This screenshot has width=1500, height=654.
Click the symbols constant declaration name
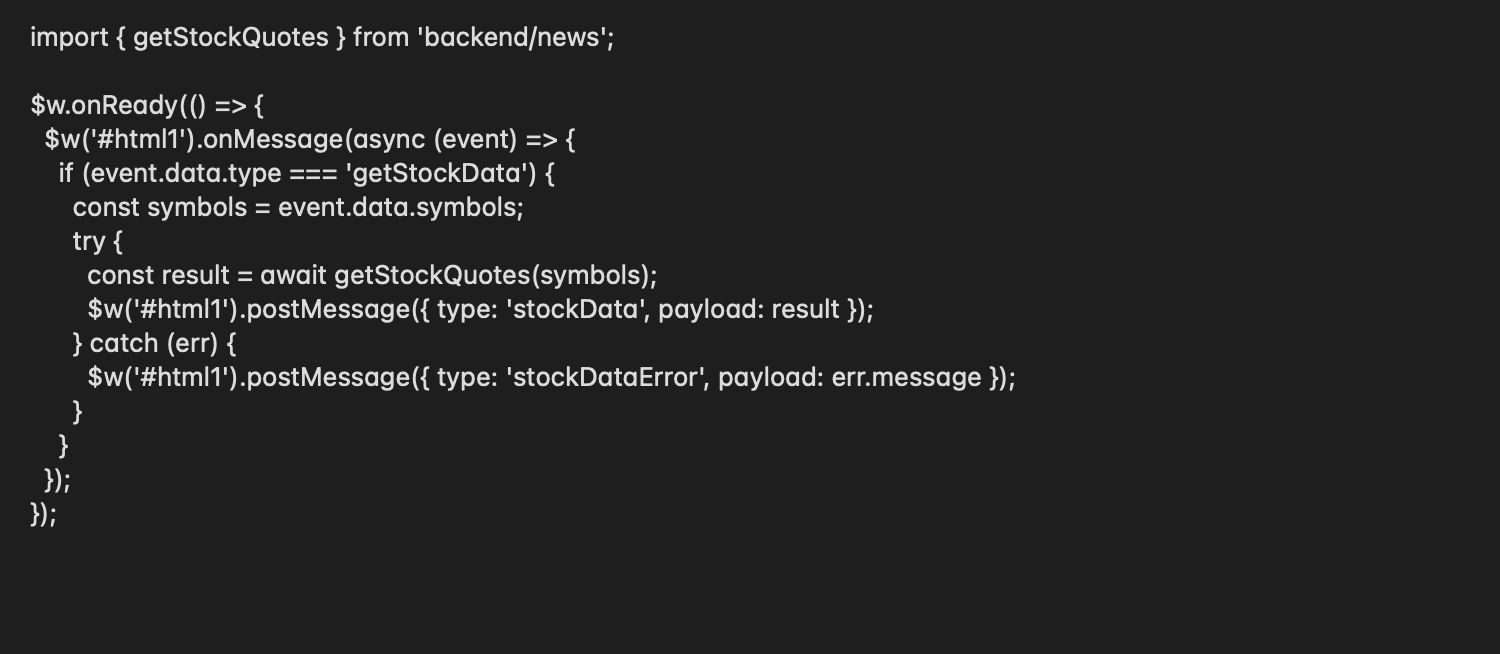(x=197, y=208)
